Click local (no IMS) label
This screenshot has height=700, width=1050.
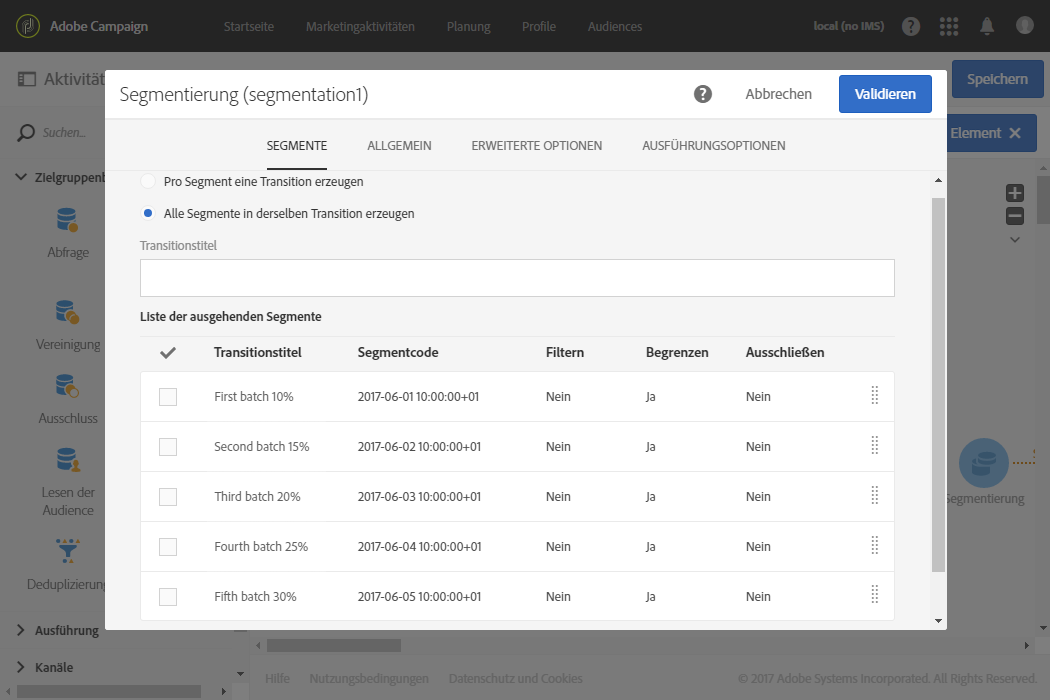click(x=848, y=26)
